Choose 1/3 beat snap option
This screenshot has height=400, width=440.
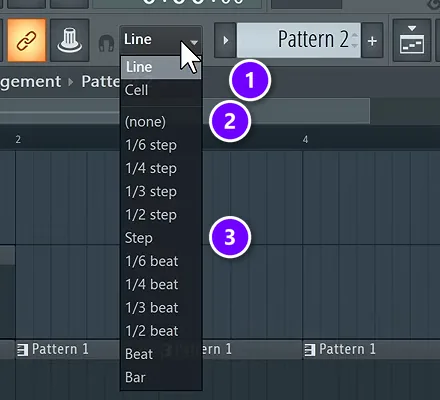click(161, 308)
